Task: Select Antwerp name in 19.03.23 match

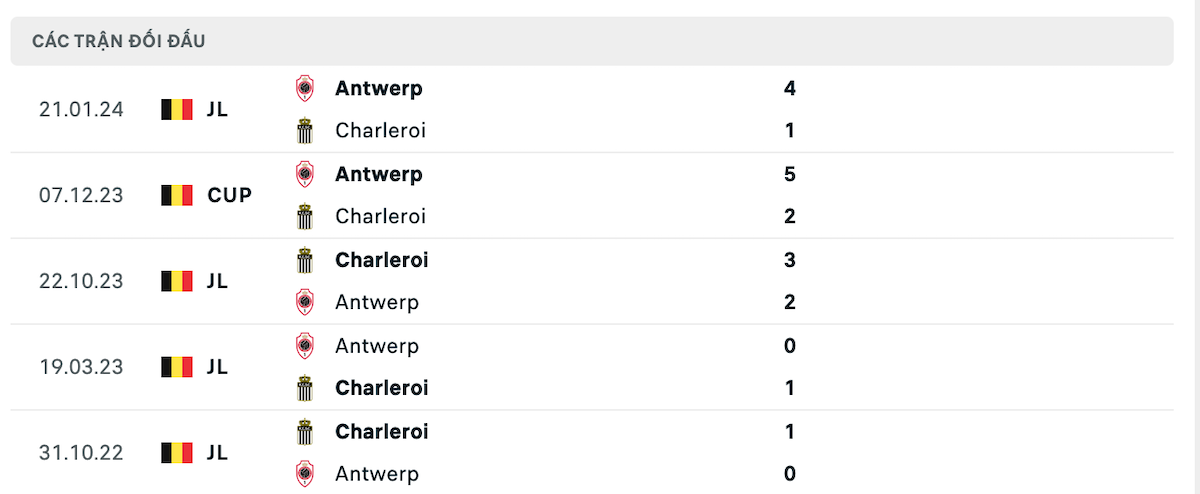Action: tap(377, 346)
